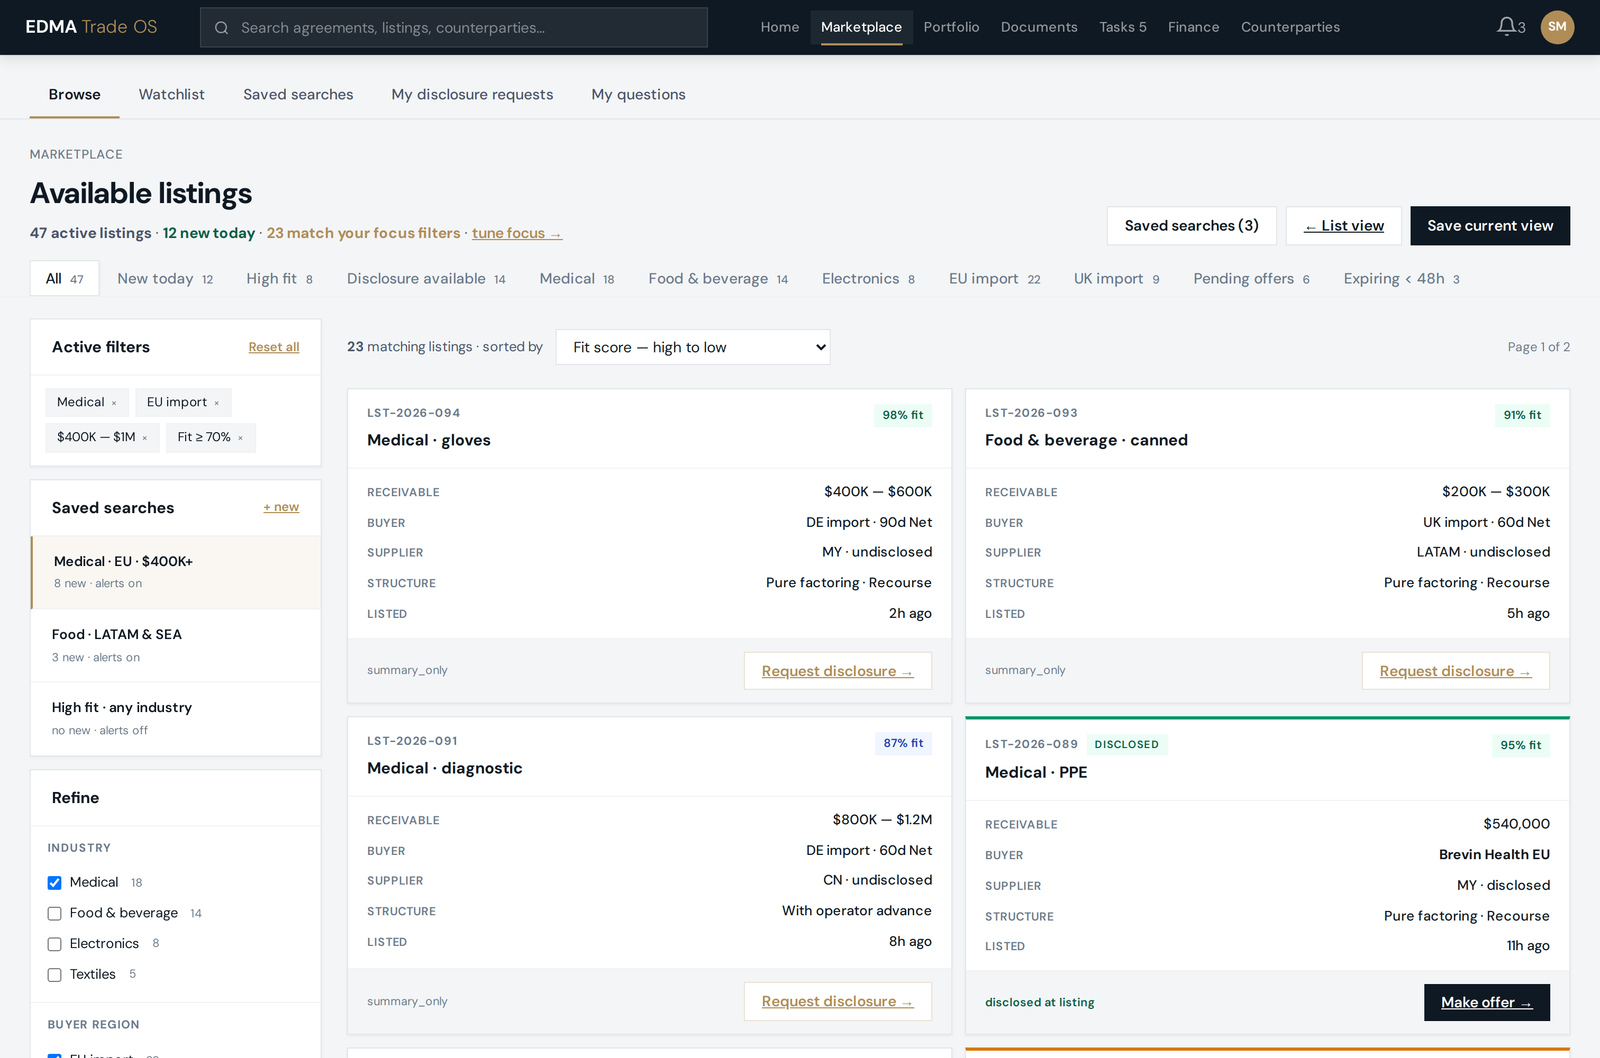The height and width of the screenshot is (1058, 1600).
Task: Open the Medical · diagnostic listing title
Action: tap(445, 768)
